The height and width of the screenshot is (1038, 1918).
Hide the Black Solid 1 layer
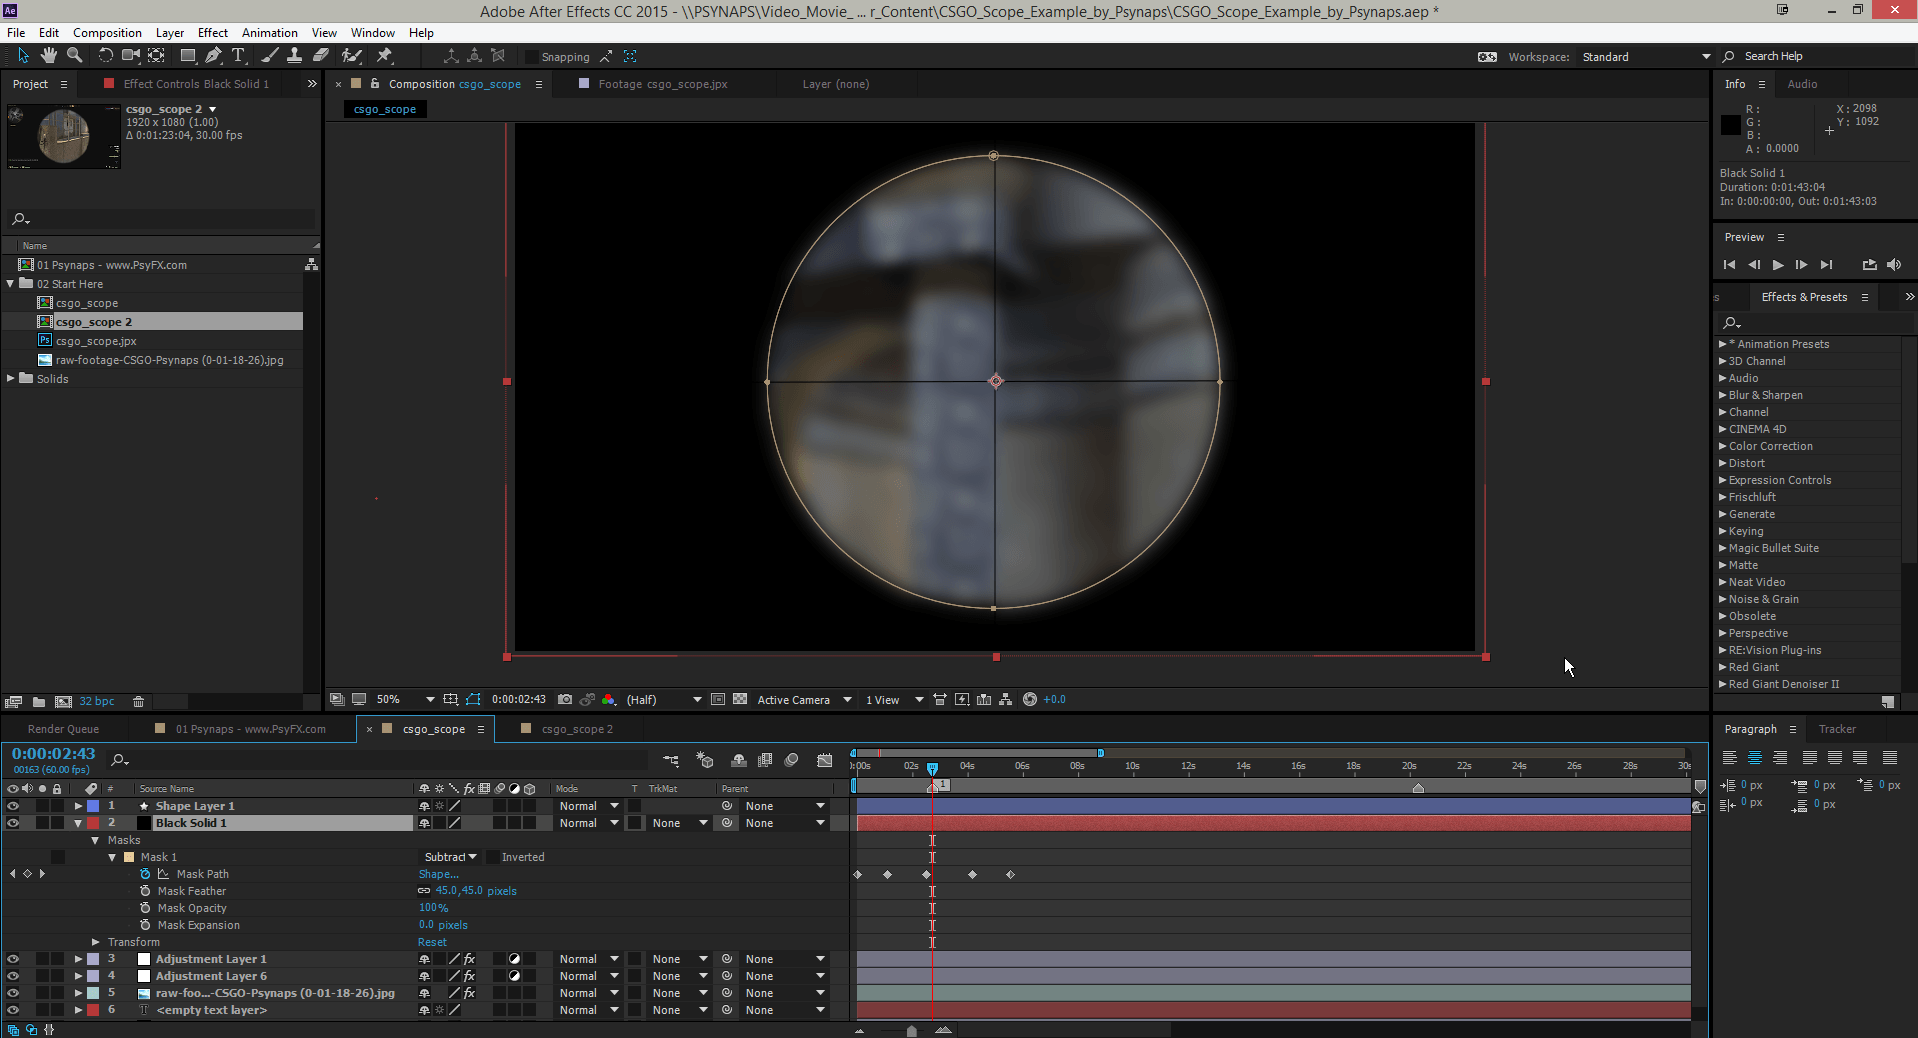pos(13,823)
